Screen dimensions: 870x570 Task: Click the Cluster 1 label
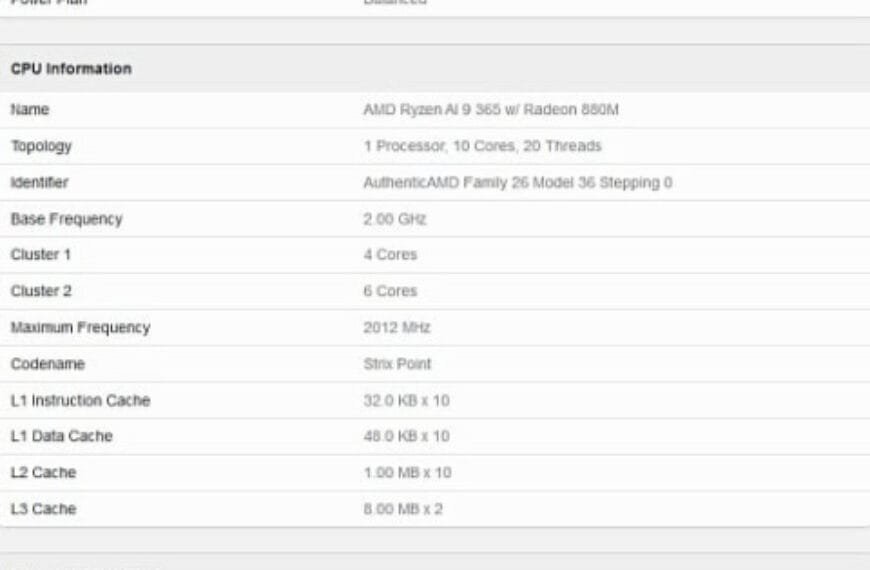point(41,255)
